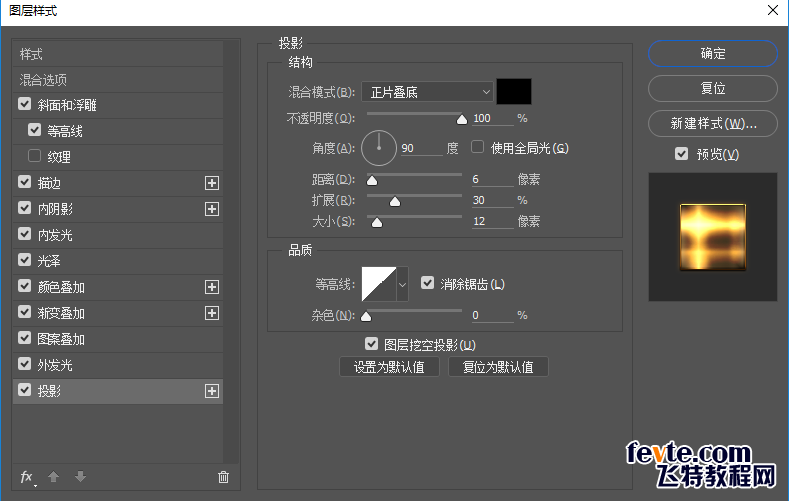Uncheck the 等高线 sub-option checkbox
This screenshot has width=789, height=501.
click(x=34, y=130)
